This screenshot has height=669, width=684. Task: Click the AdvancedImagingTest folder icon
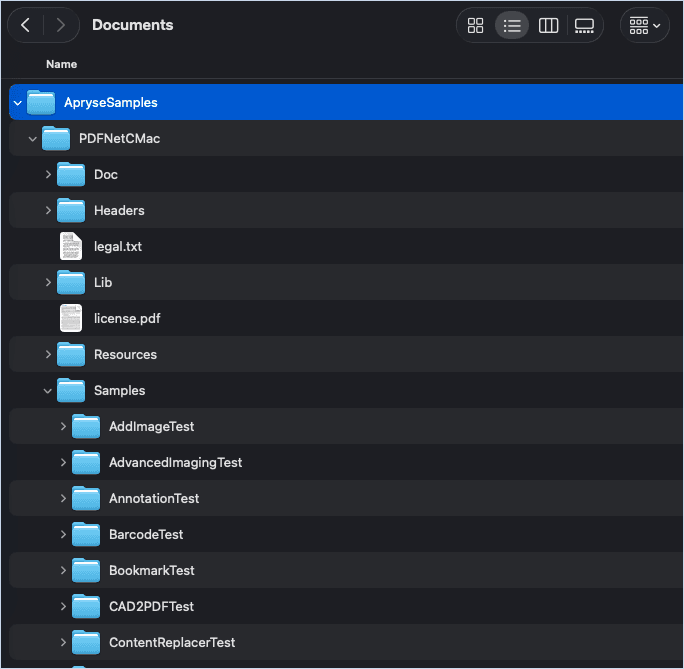click(86, 462)
